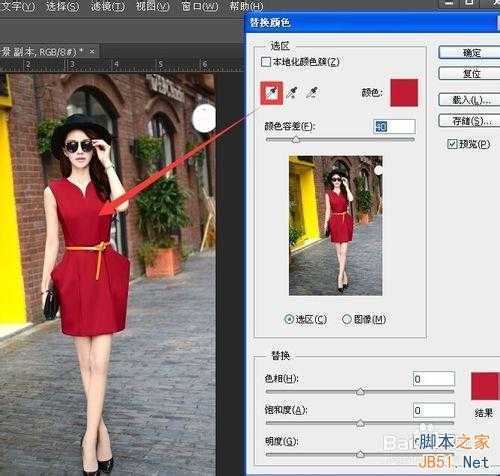Click the 结果 result color swatch
500x476 pixels.
click(485, 386)
